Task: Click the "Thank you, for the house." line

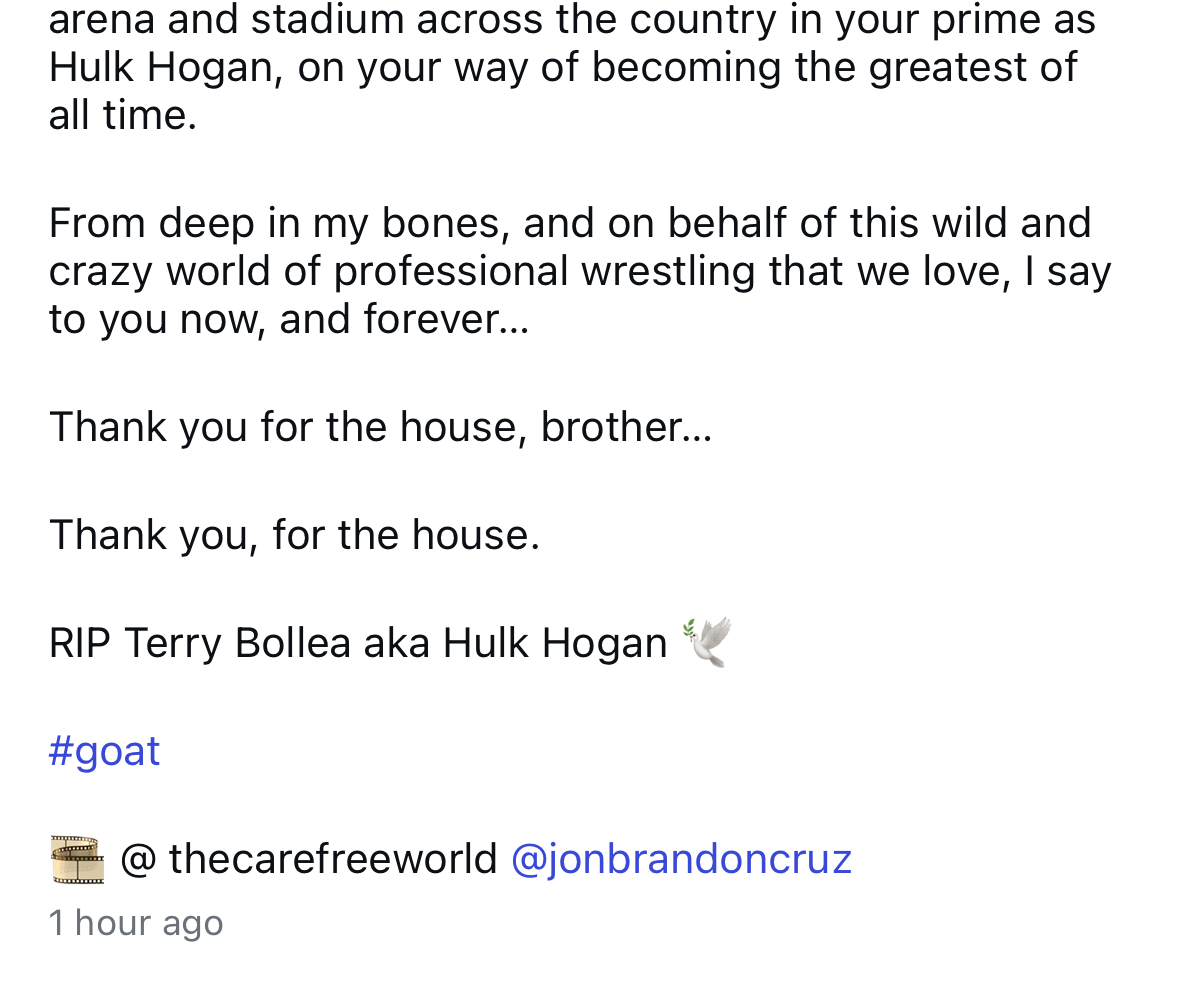Action: tap(294, 535)
